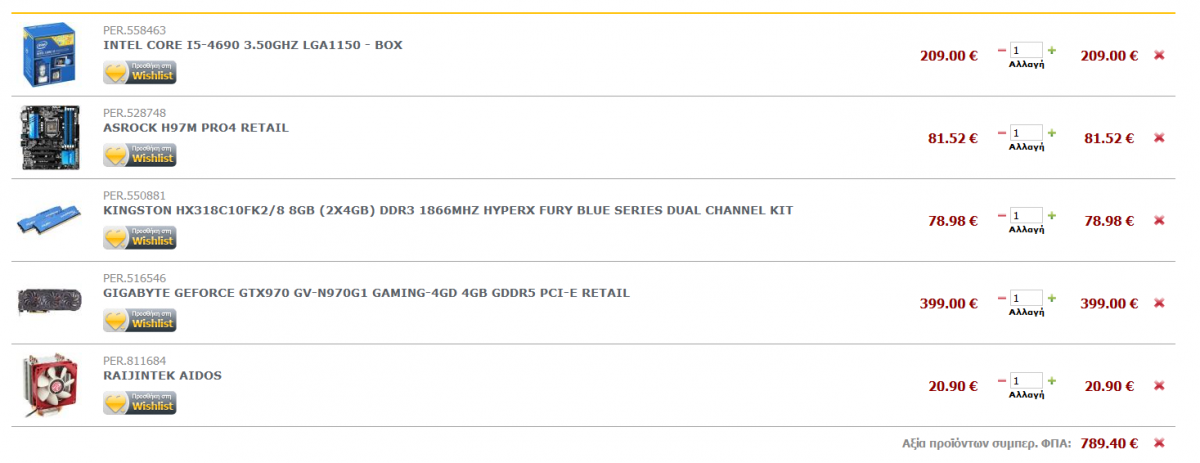The width and height of the screenshot is (1200, 463).
Task: Increase quantity of Raijintek Aidos cooler
Action: [x=1051, y=380]
